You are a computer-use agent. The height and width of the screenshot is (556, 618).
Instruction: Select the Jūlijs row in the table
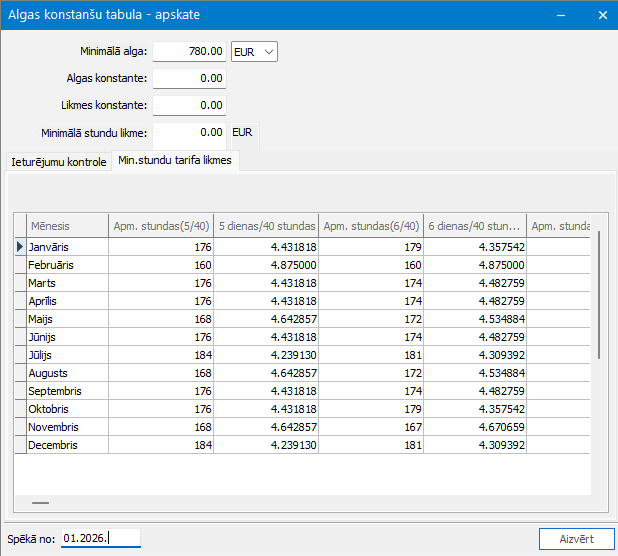pyautogui.click(x=302, y=355)
